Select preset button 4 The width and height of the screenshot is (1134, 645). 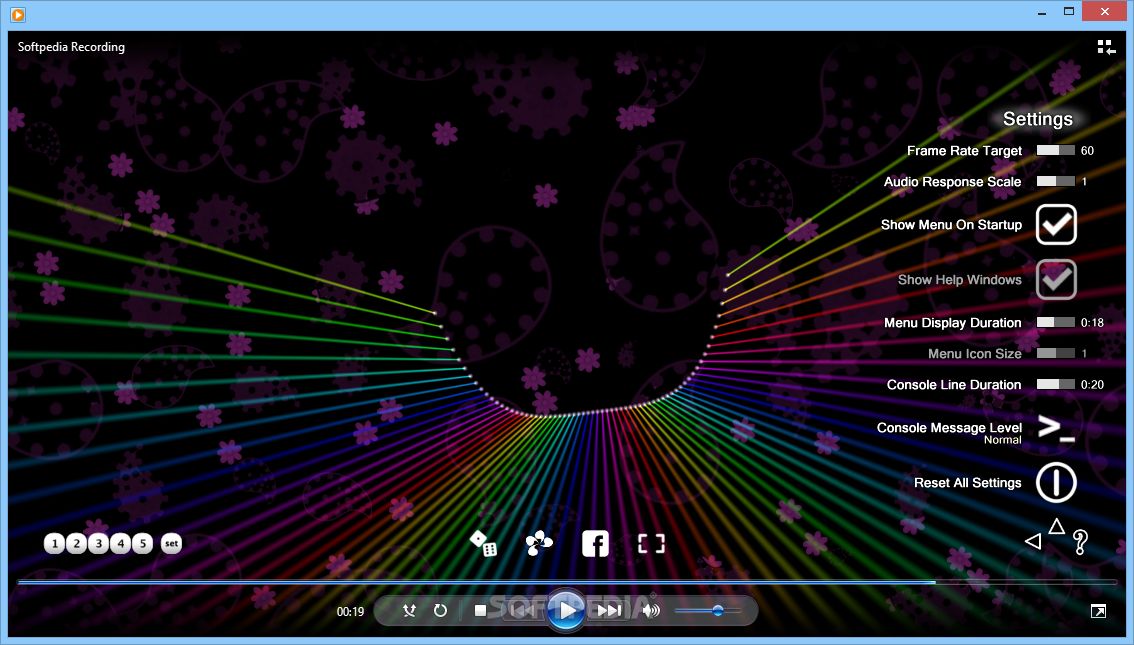pos(121,543)
